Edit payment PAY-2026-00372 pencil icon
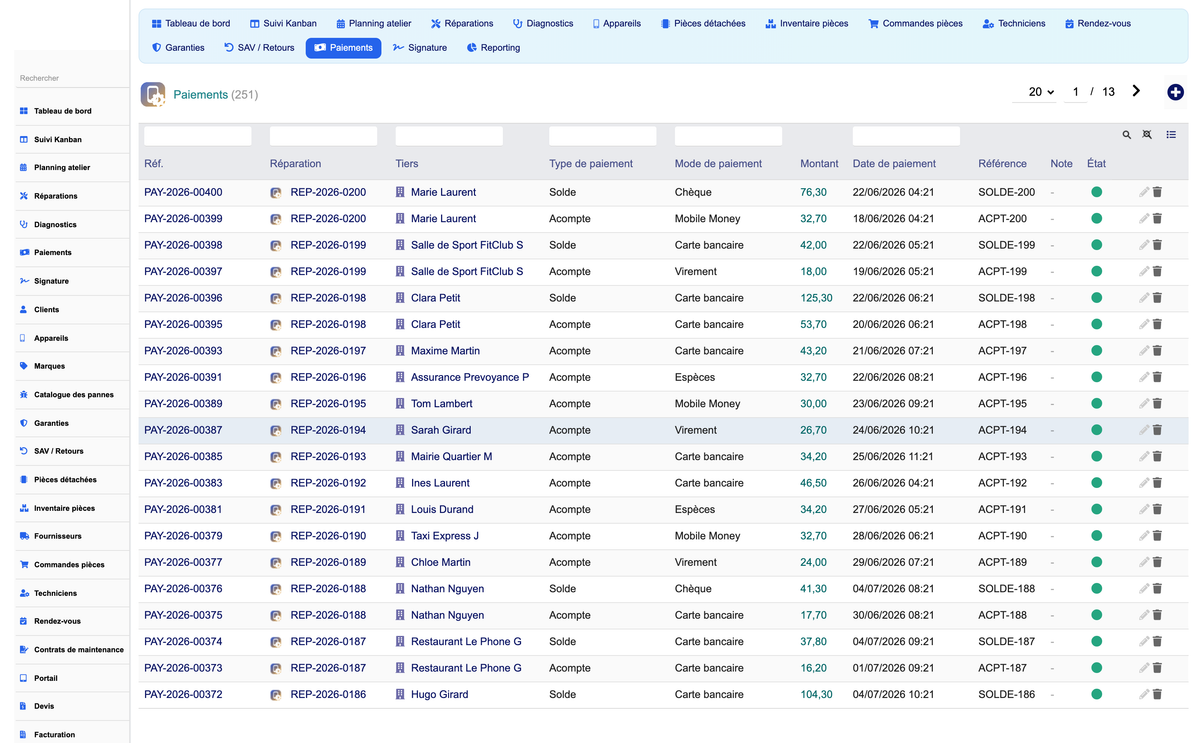Screen dimensions: 1200x743 click(1144, 694)
